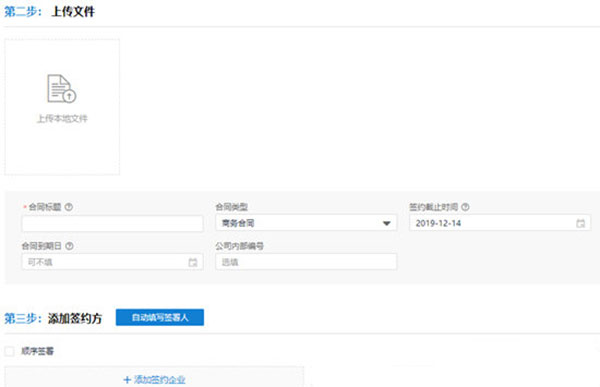
Task: Click the 合同到期日 date input
Action: [112, 262]
